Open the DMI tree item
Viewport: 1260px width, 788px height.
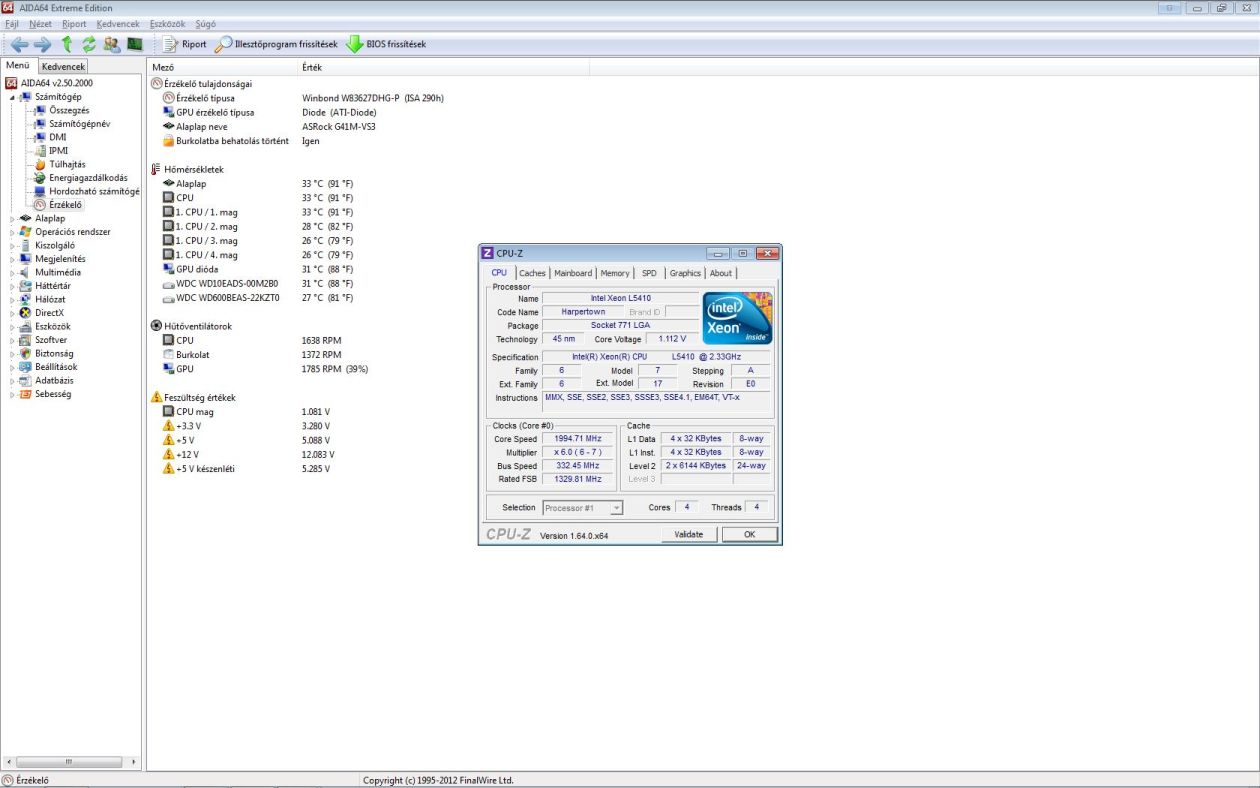pos(57,137)
